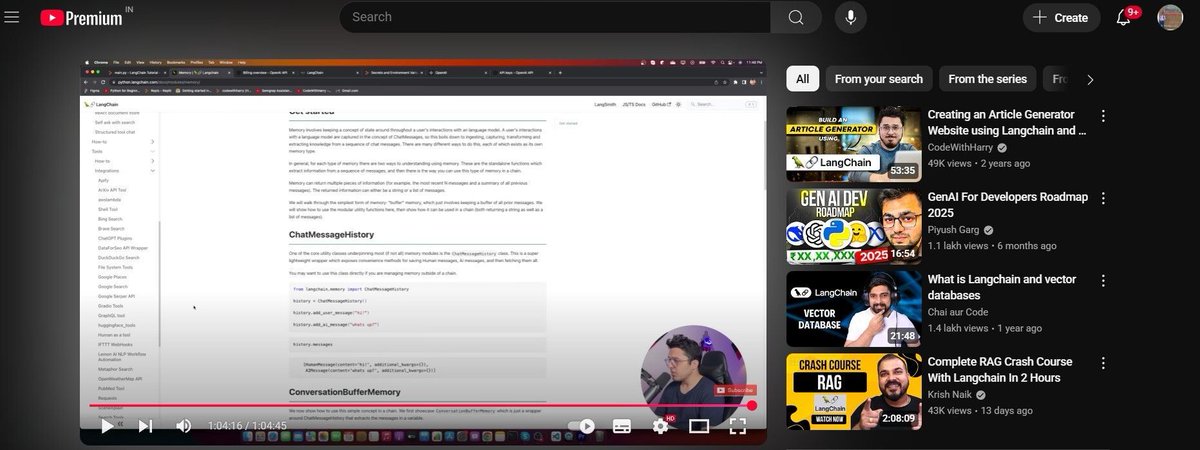1200x450 pixels.
Task: Start voice search with microphone icon
Action: pyautogui.click(x=852, y=17)
